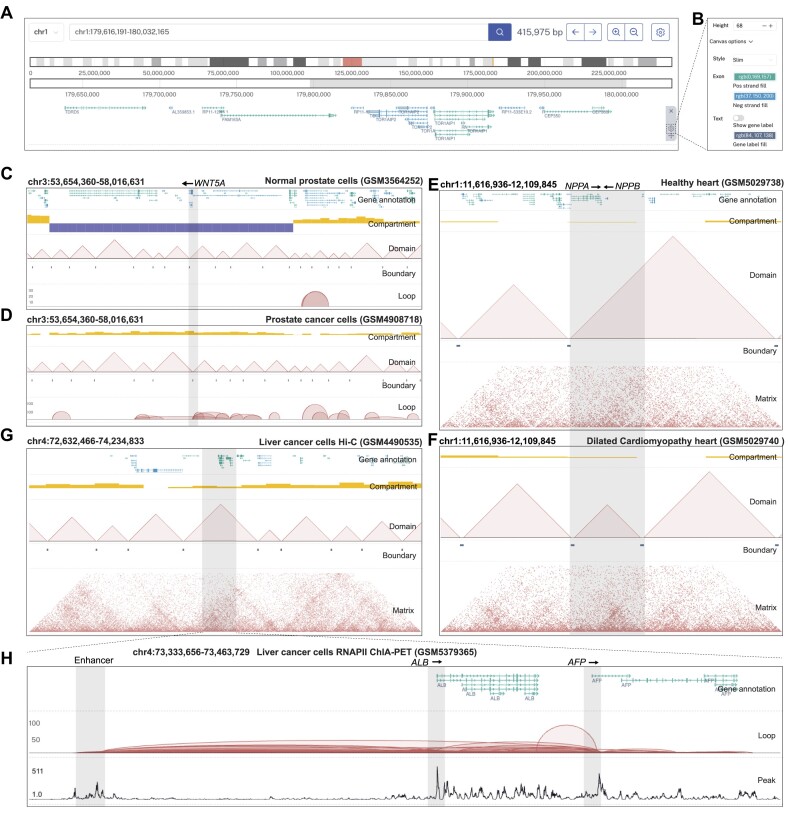Pick the Neg strand fill color
Screen dimensions: 788x816
click(754, 96)
